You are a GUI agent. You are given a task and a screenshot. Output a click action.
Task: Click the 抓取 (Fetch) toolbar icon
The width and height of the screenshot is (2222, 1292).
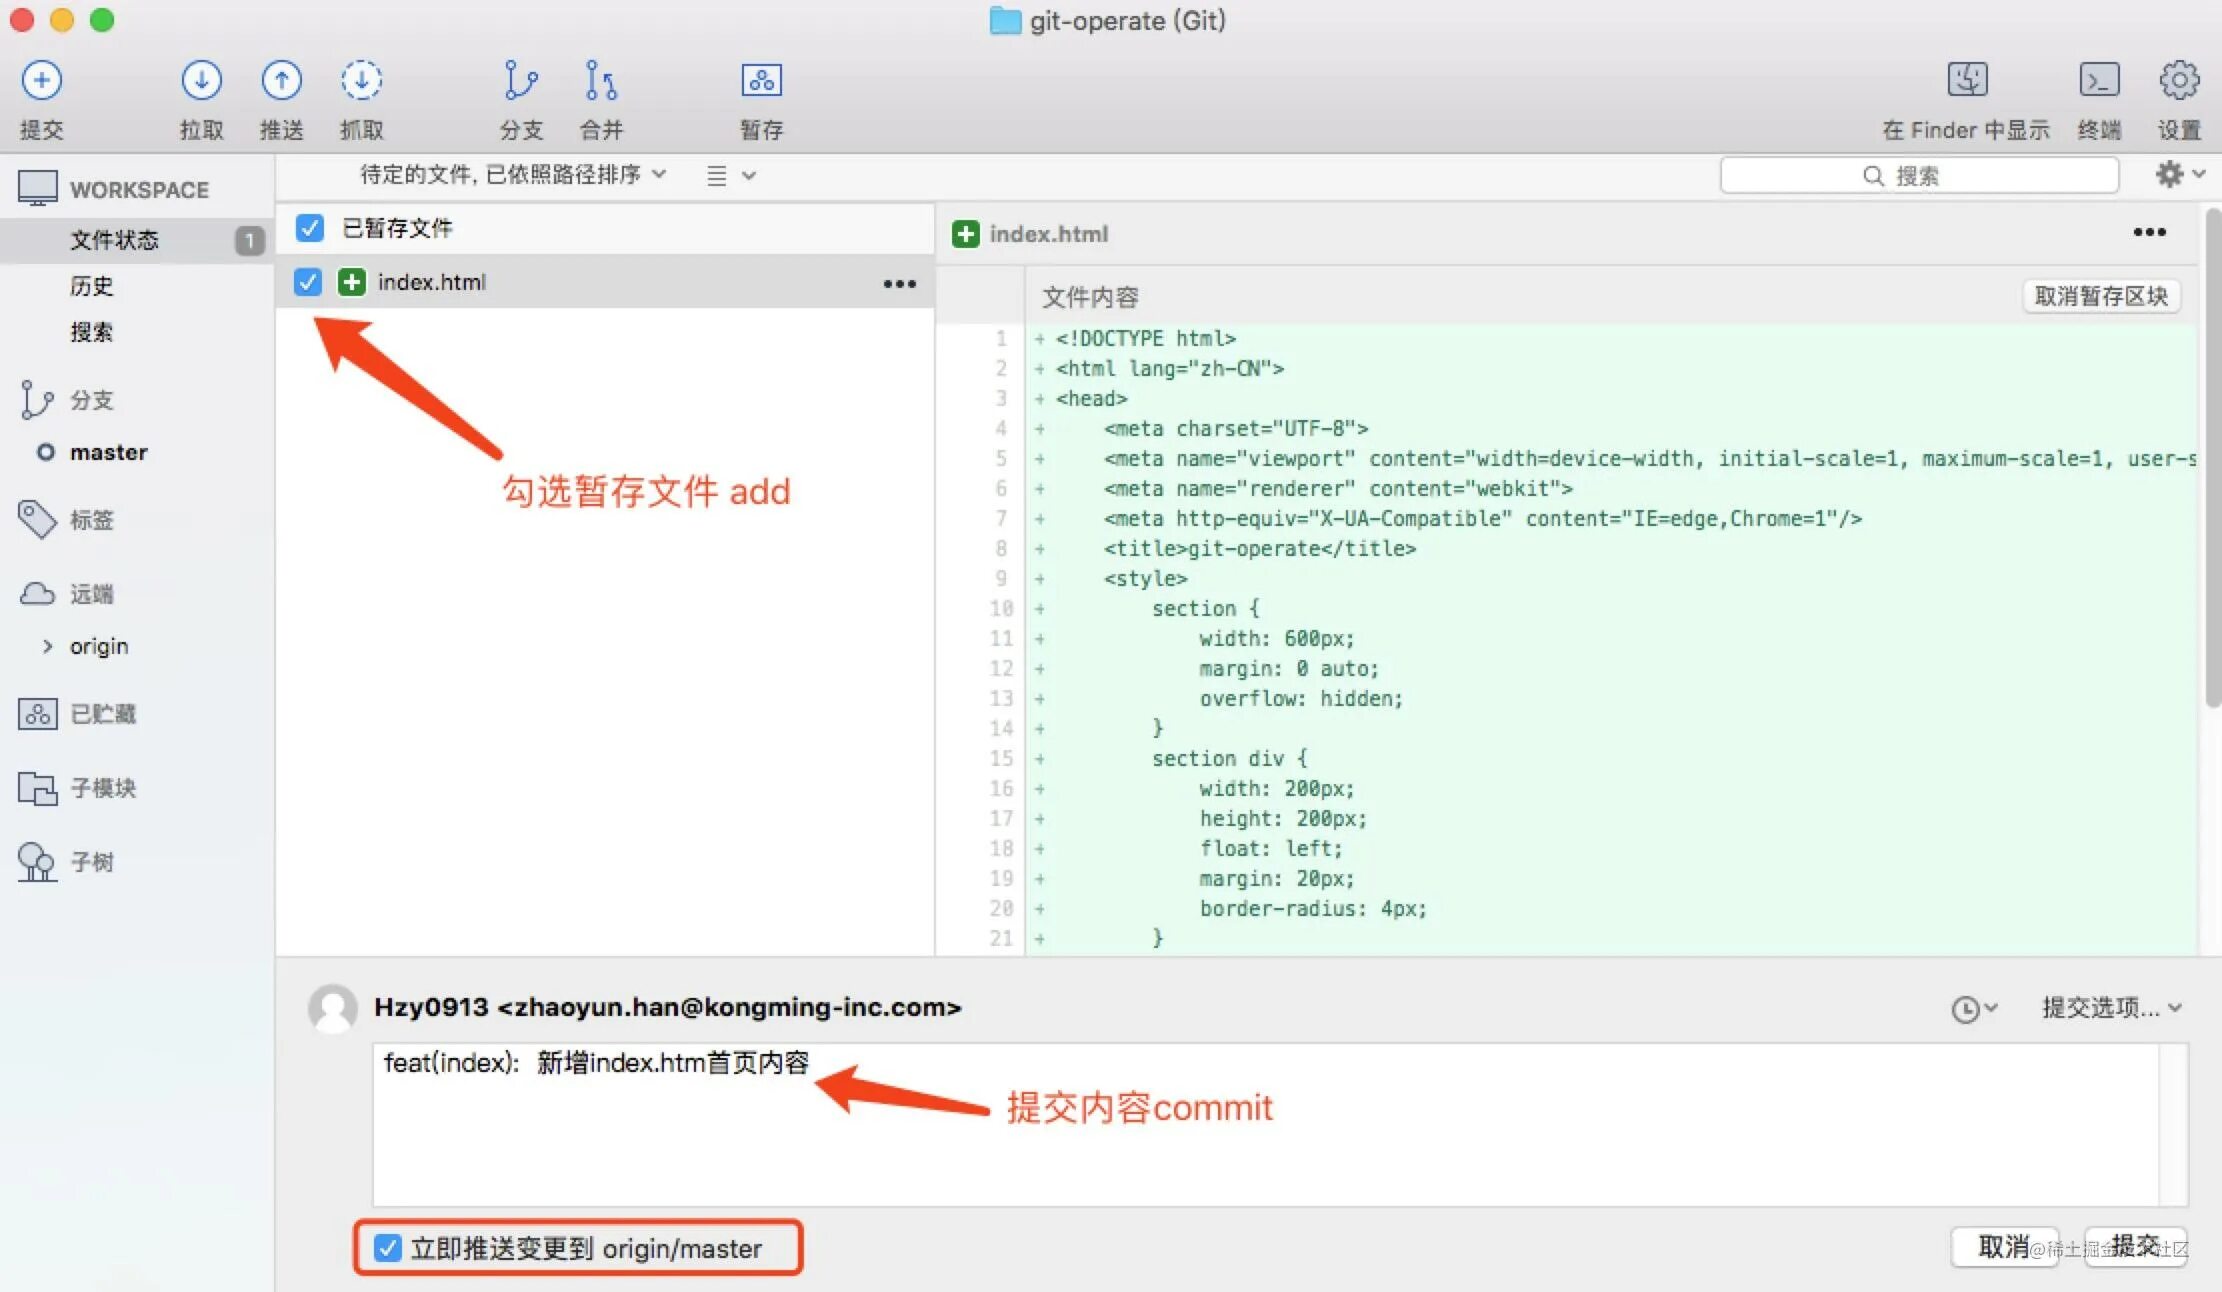(361, 80)
